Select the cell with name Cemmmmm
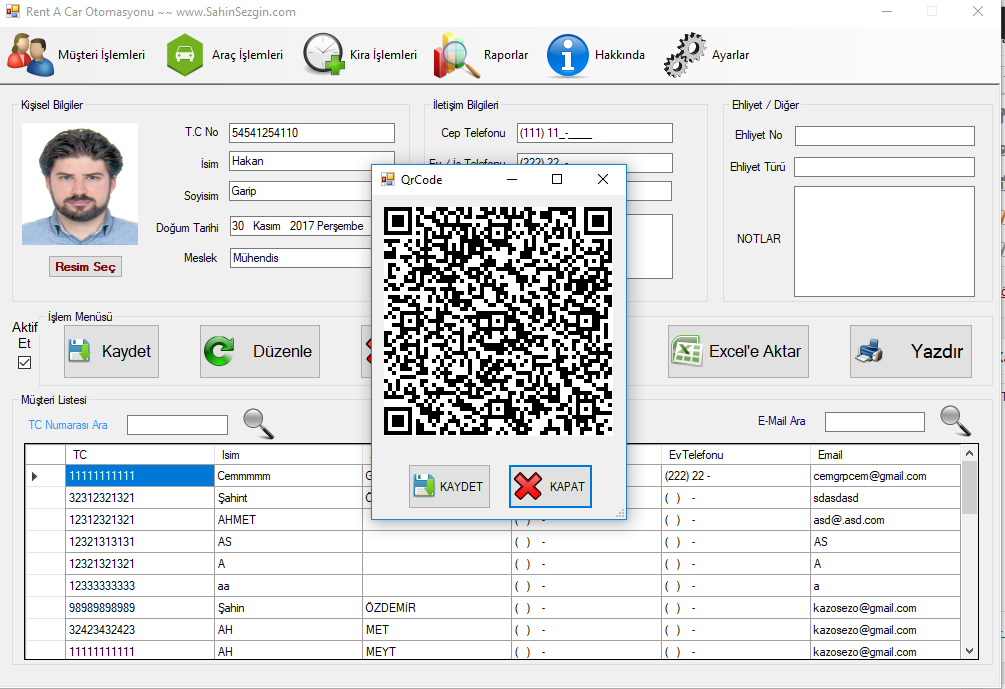1005x689 pixels. click(288, 476)
